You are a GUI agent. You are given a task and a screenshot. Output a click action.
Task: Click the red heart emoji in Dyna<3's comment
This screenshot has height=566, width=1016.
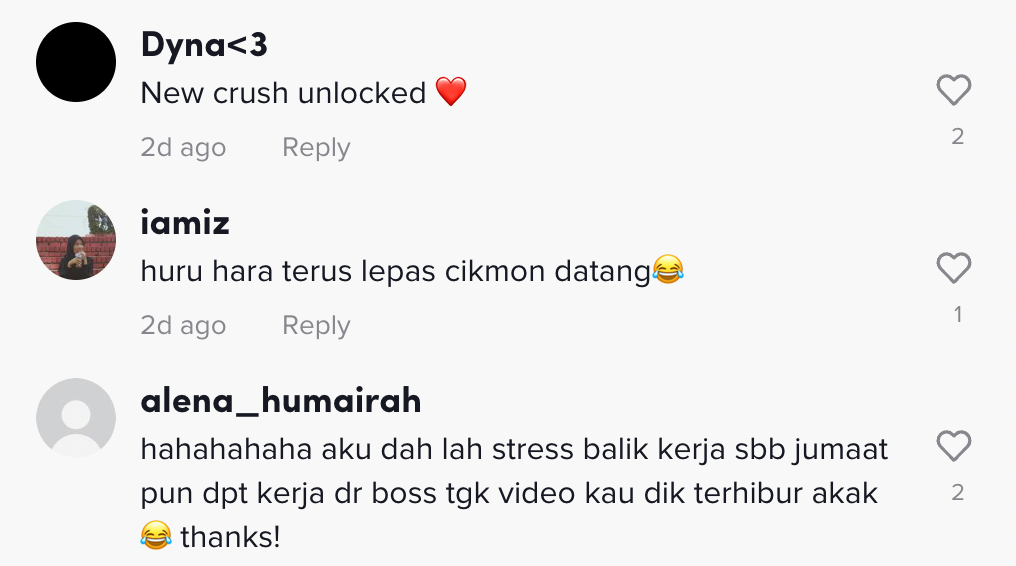[451, 91]
